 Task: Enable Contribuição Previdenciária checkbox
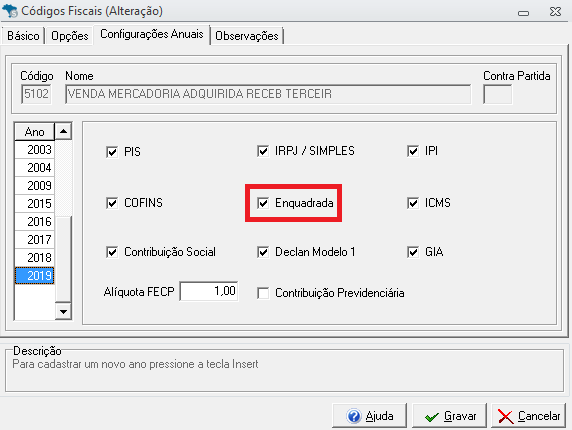click(x=263, y=293)
